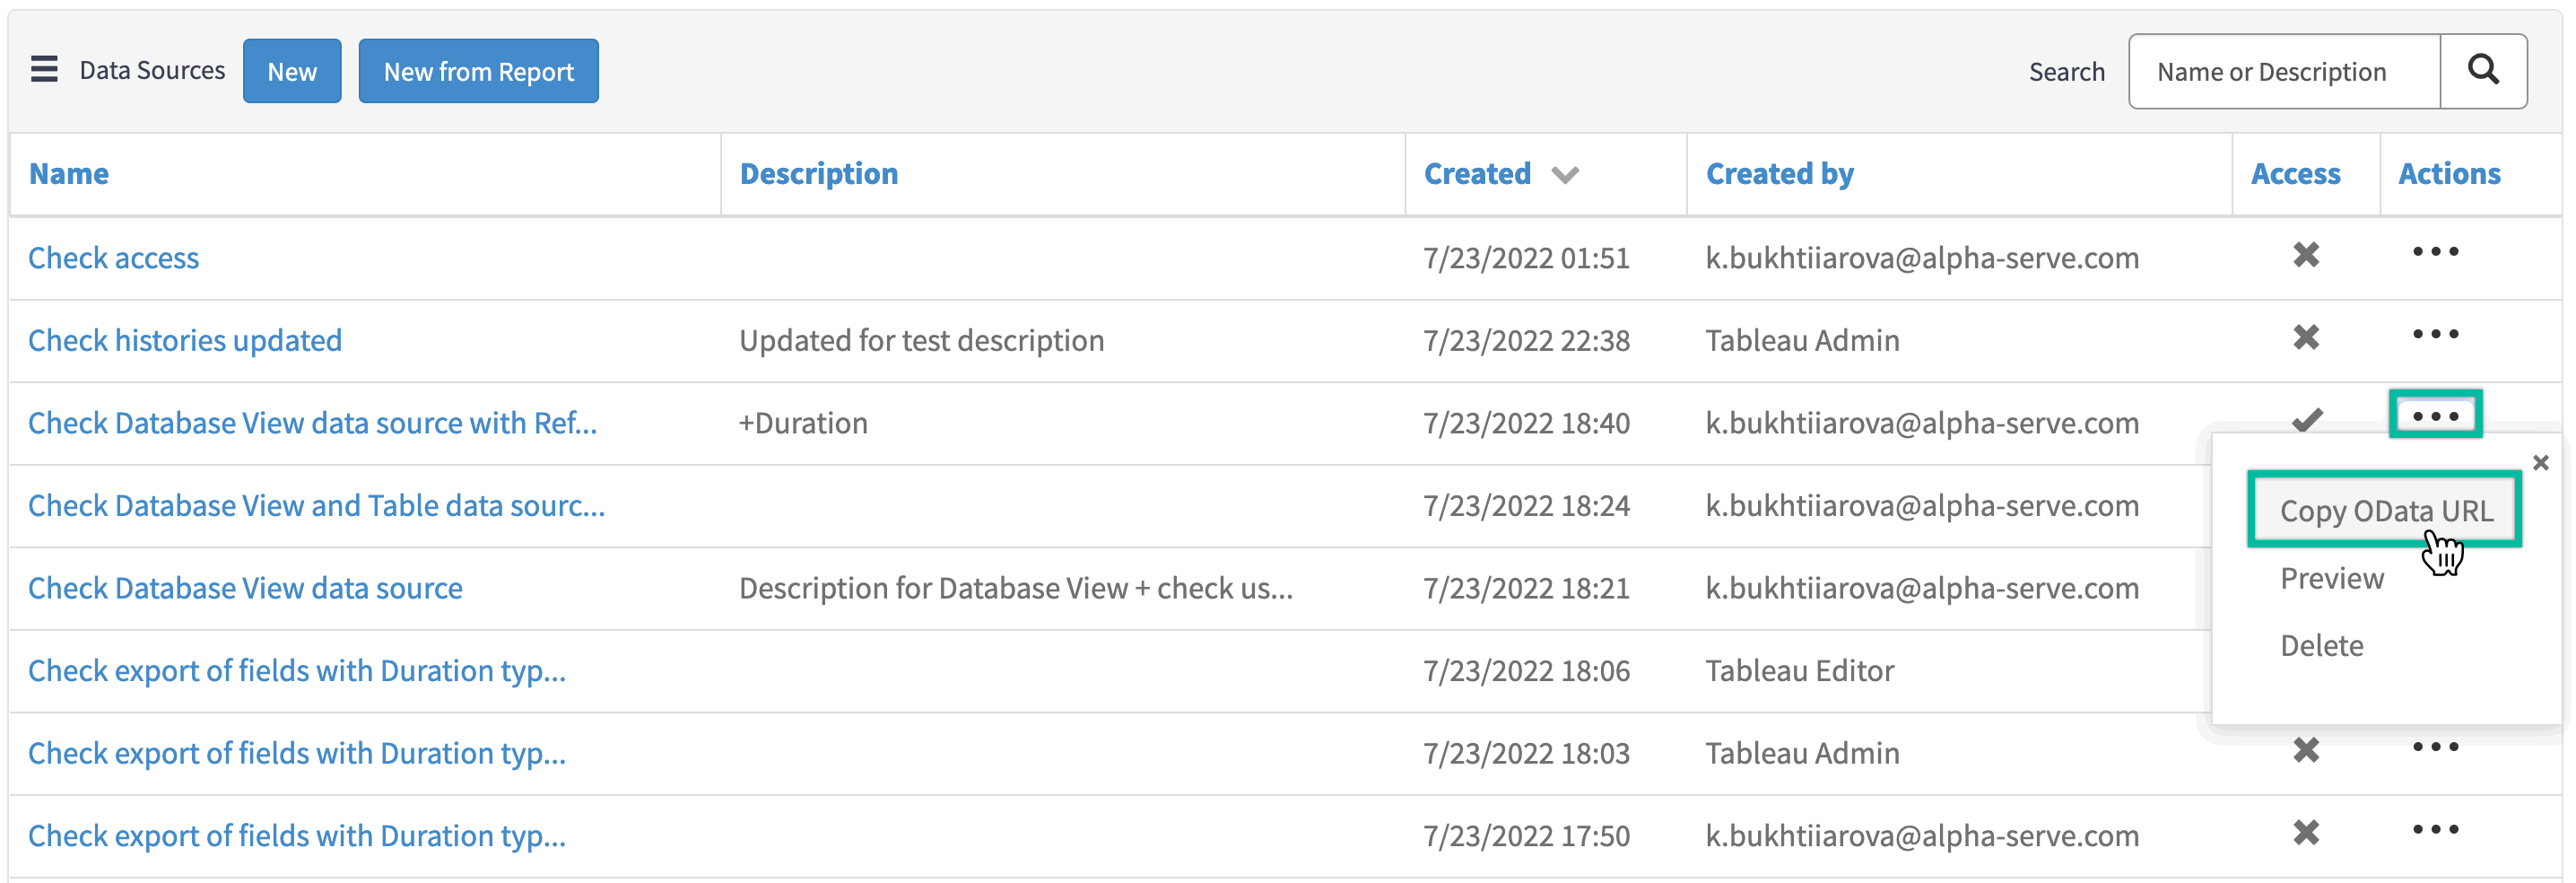Close the open actions popup
Viewport: 2576px width, 883px height.
tap(2541, 462)
